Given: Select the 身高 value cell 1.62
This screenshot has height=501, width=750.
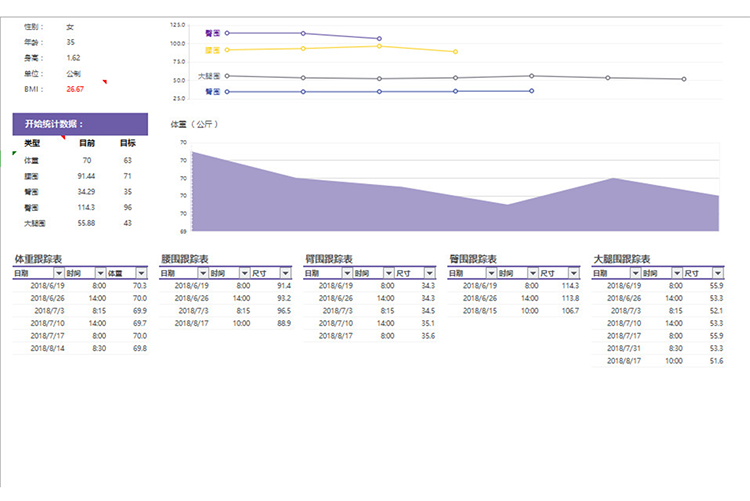Looking at the screenshot, I should coord(74,58).
